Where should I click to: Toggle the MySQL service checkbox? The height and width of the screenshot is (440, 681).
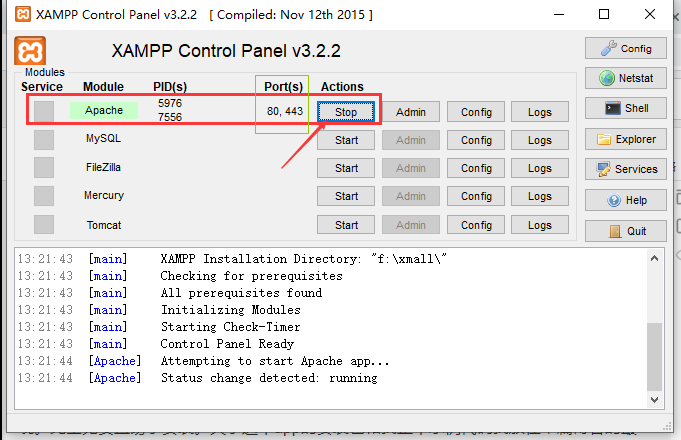click(x=44, y=140)
